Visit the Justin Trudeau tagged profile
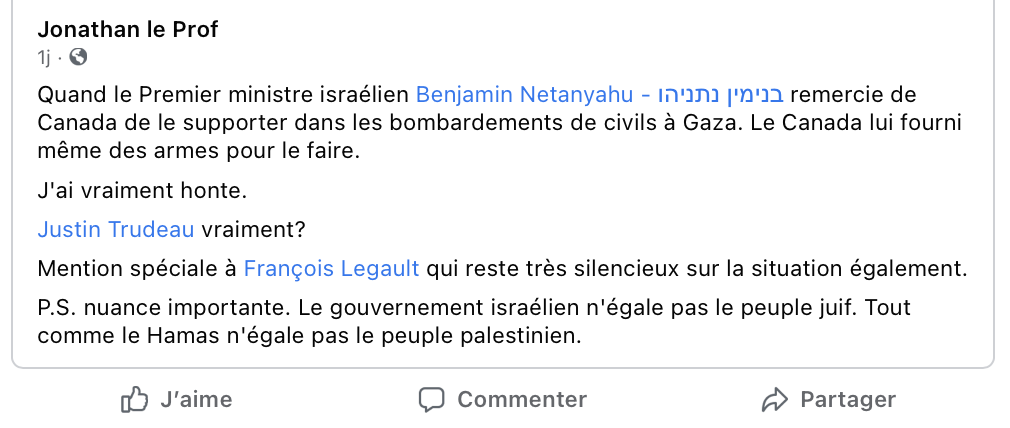1010x428 pixels. click(x=115, y=230)
